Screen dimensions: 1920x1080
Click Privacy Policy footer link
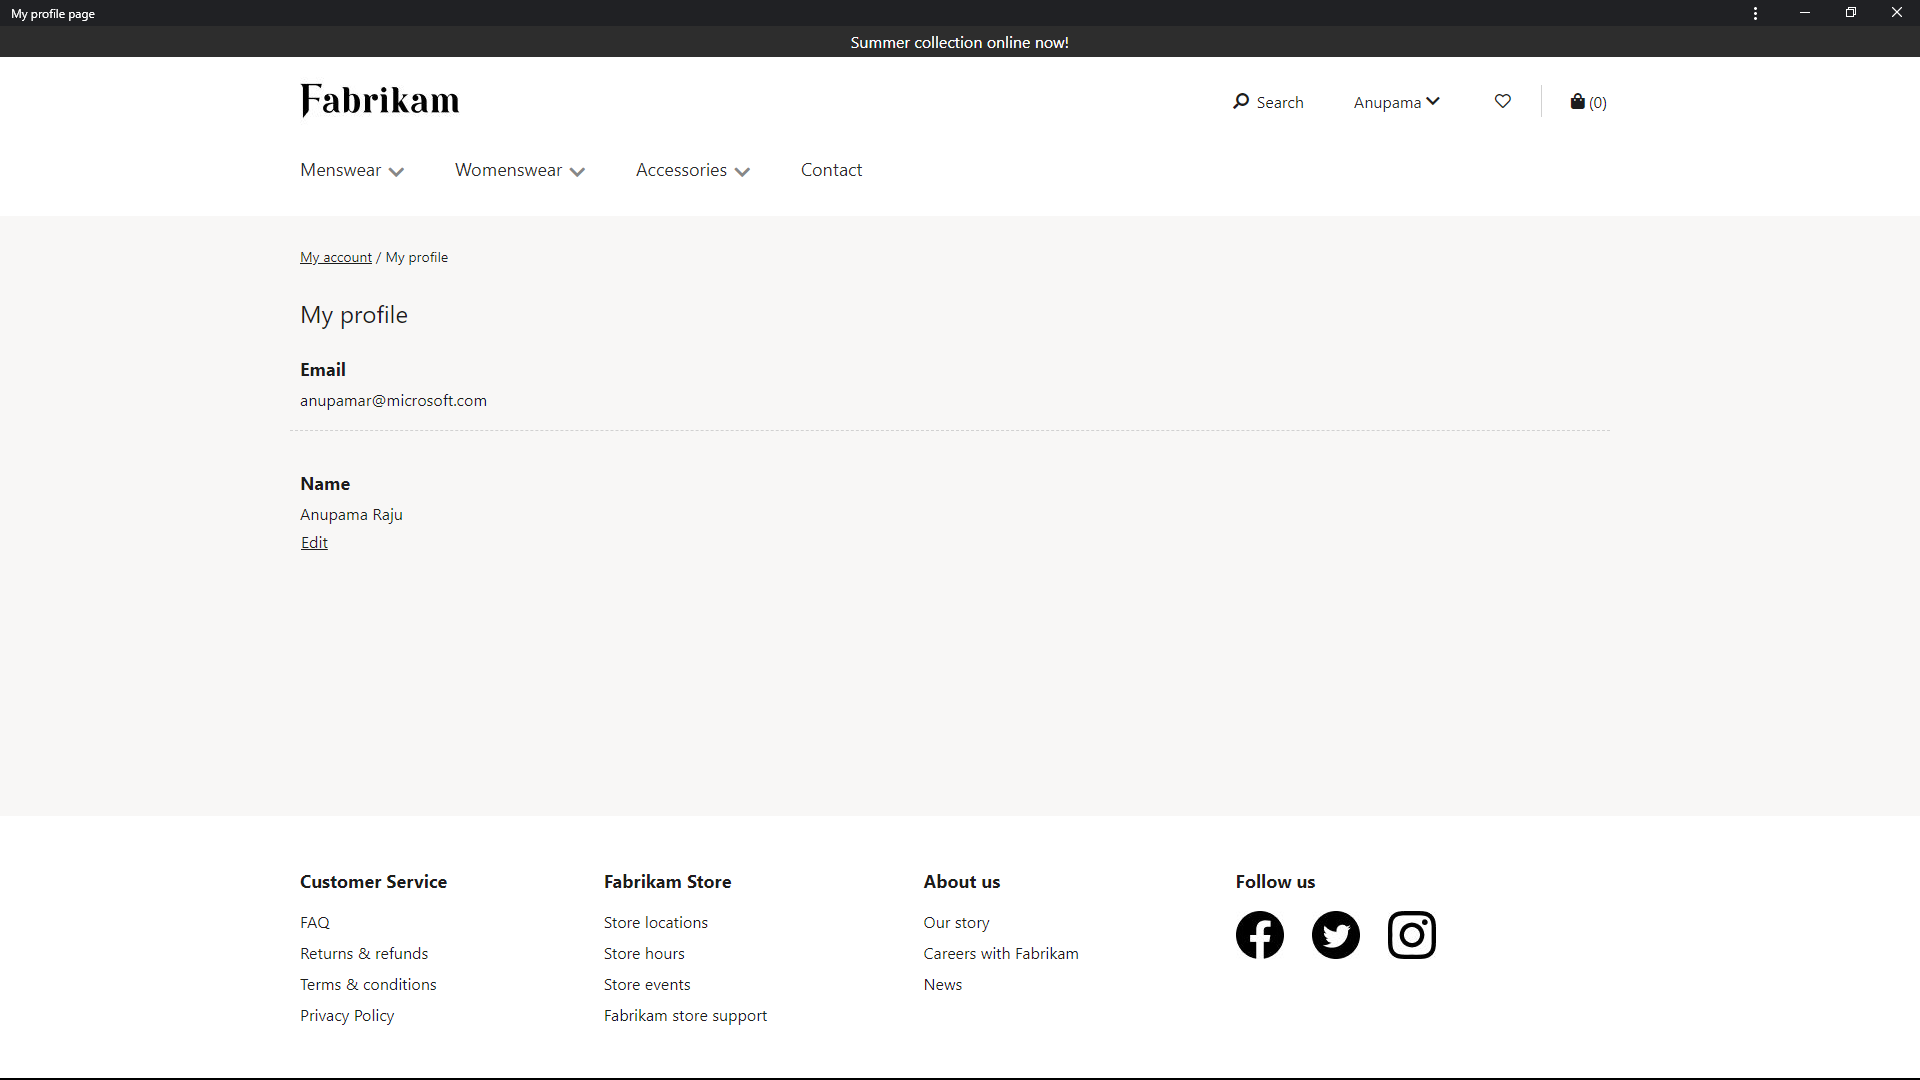point(347,1014)
